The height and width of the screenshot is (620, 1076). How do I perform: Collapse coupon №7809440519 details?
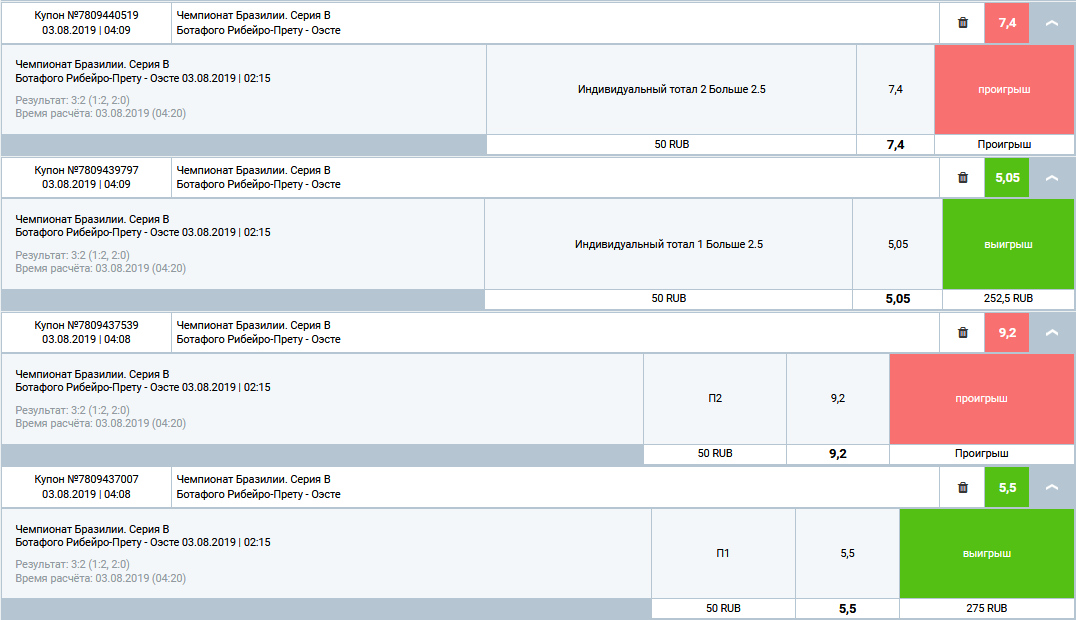tap(1051, 23)
